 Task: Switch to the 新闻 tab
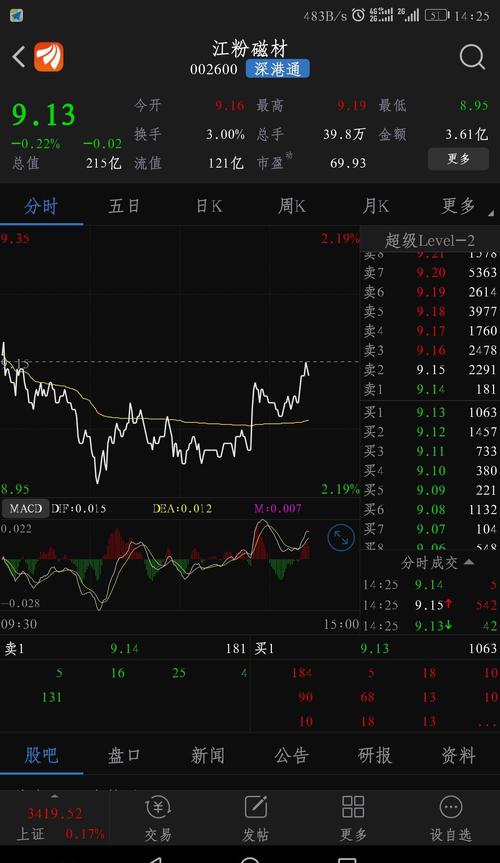coord(208,756)
